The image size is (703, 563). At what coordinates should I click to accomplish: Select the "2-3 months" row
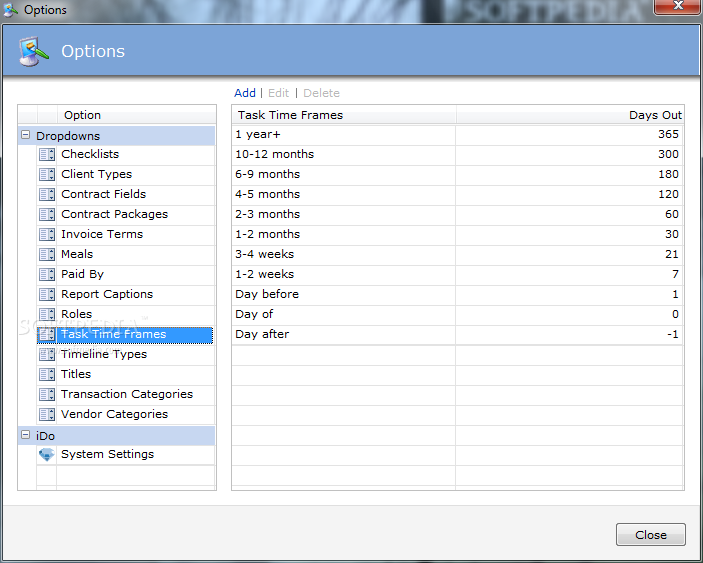pyautogui.click(x=458, y=214)
